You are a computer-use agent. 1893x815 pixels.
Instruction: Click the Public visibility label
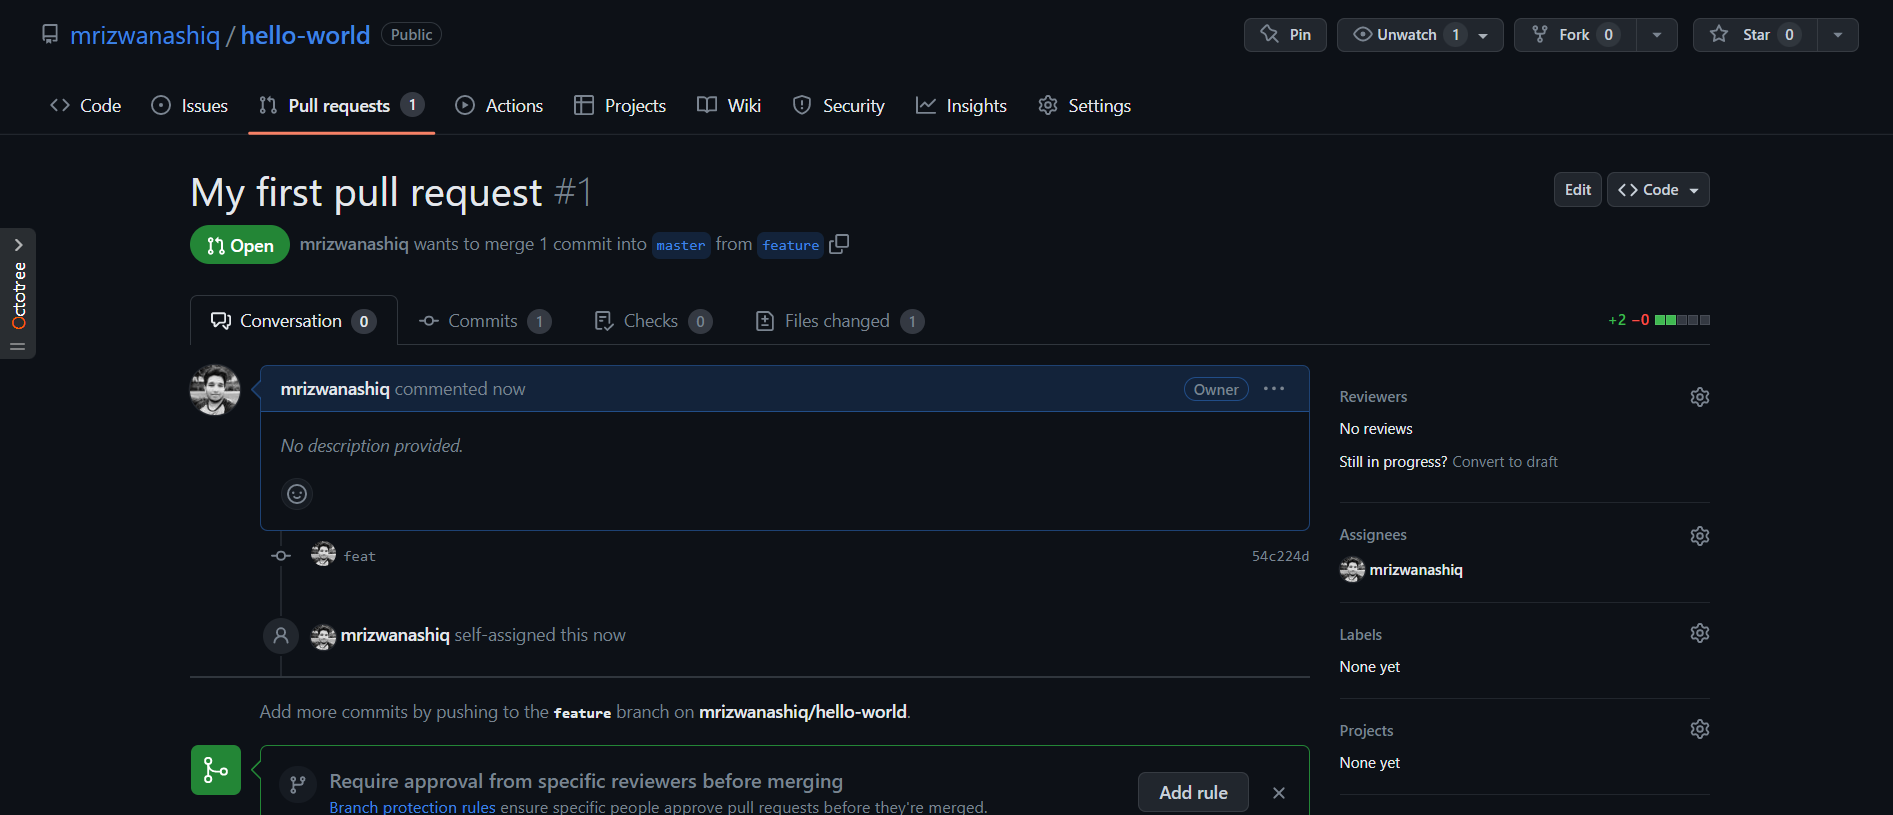pyautogui.click(x=411, y=34)
